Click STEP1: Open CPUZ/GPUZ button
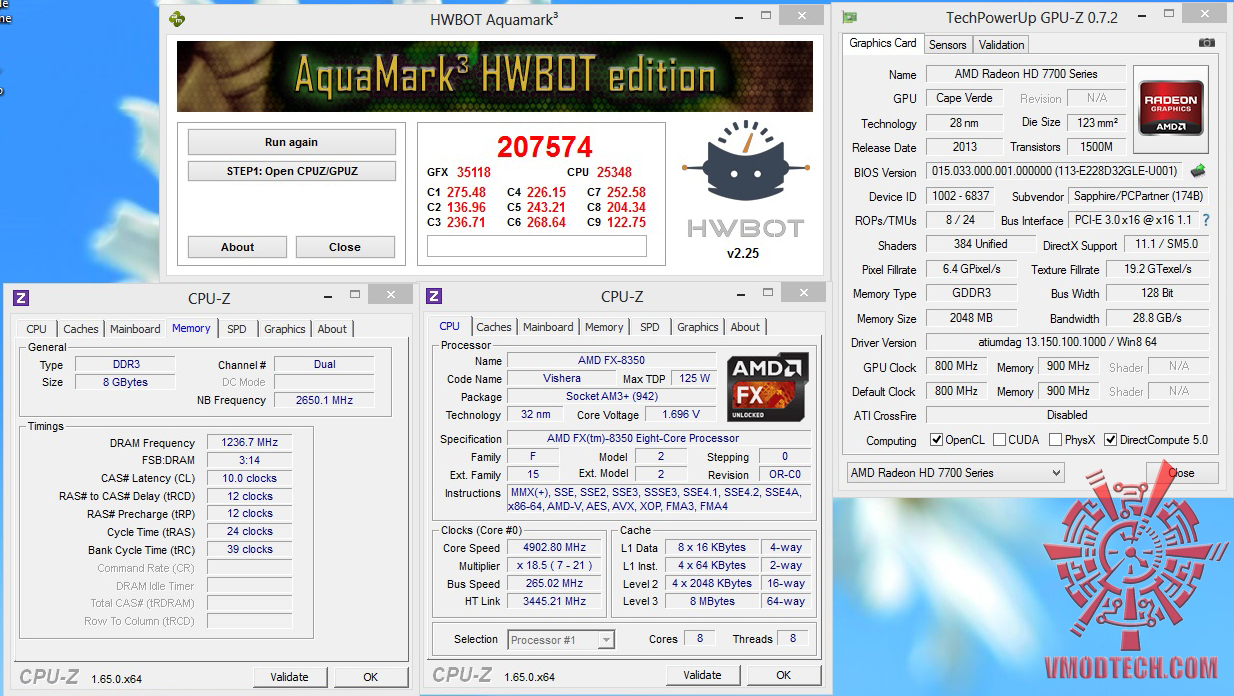Image resolution: width=1234 pixels, height=696 pixels. click(291, 171)
